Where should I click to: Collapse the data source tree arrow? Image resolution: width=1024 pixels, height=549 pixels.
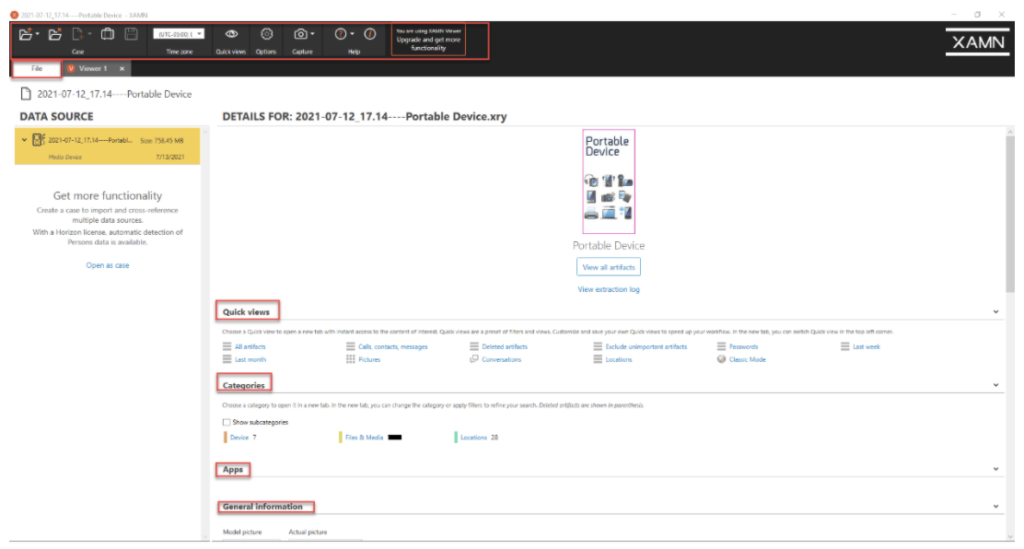click(24, 140)
